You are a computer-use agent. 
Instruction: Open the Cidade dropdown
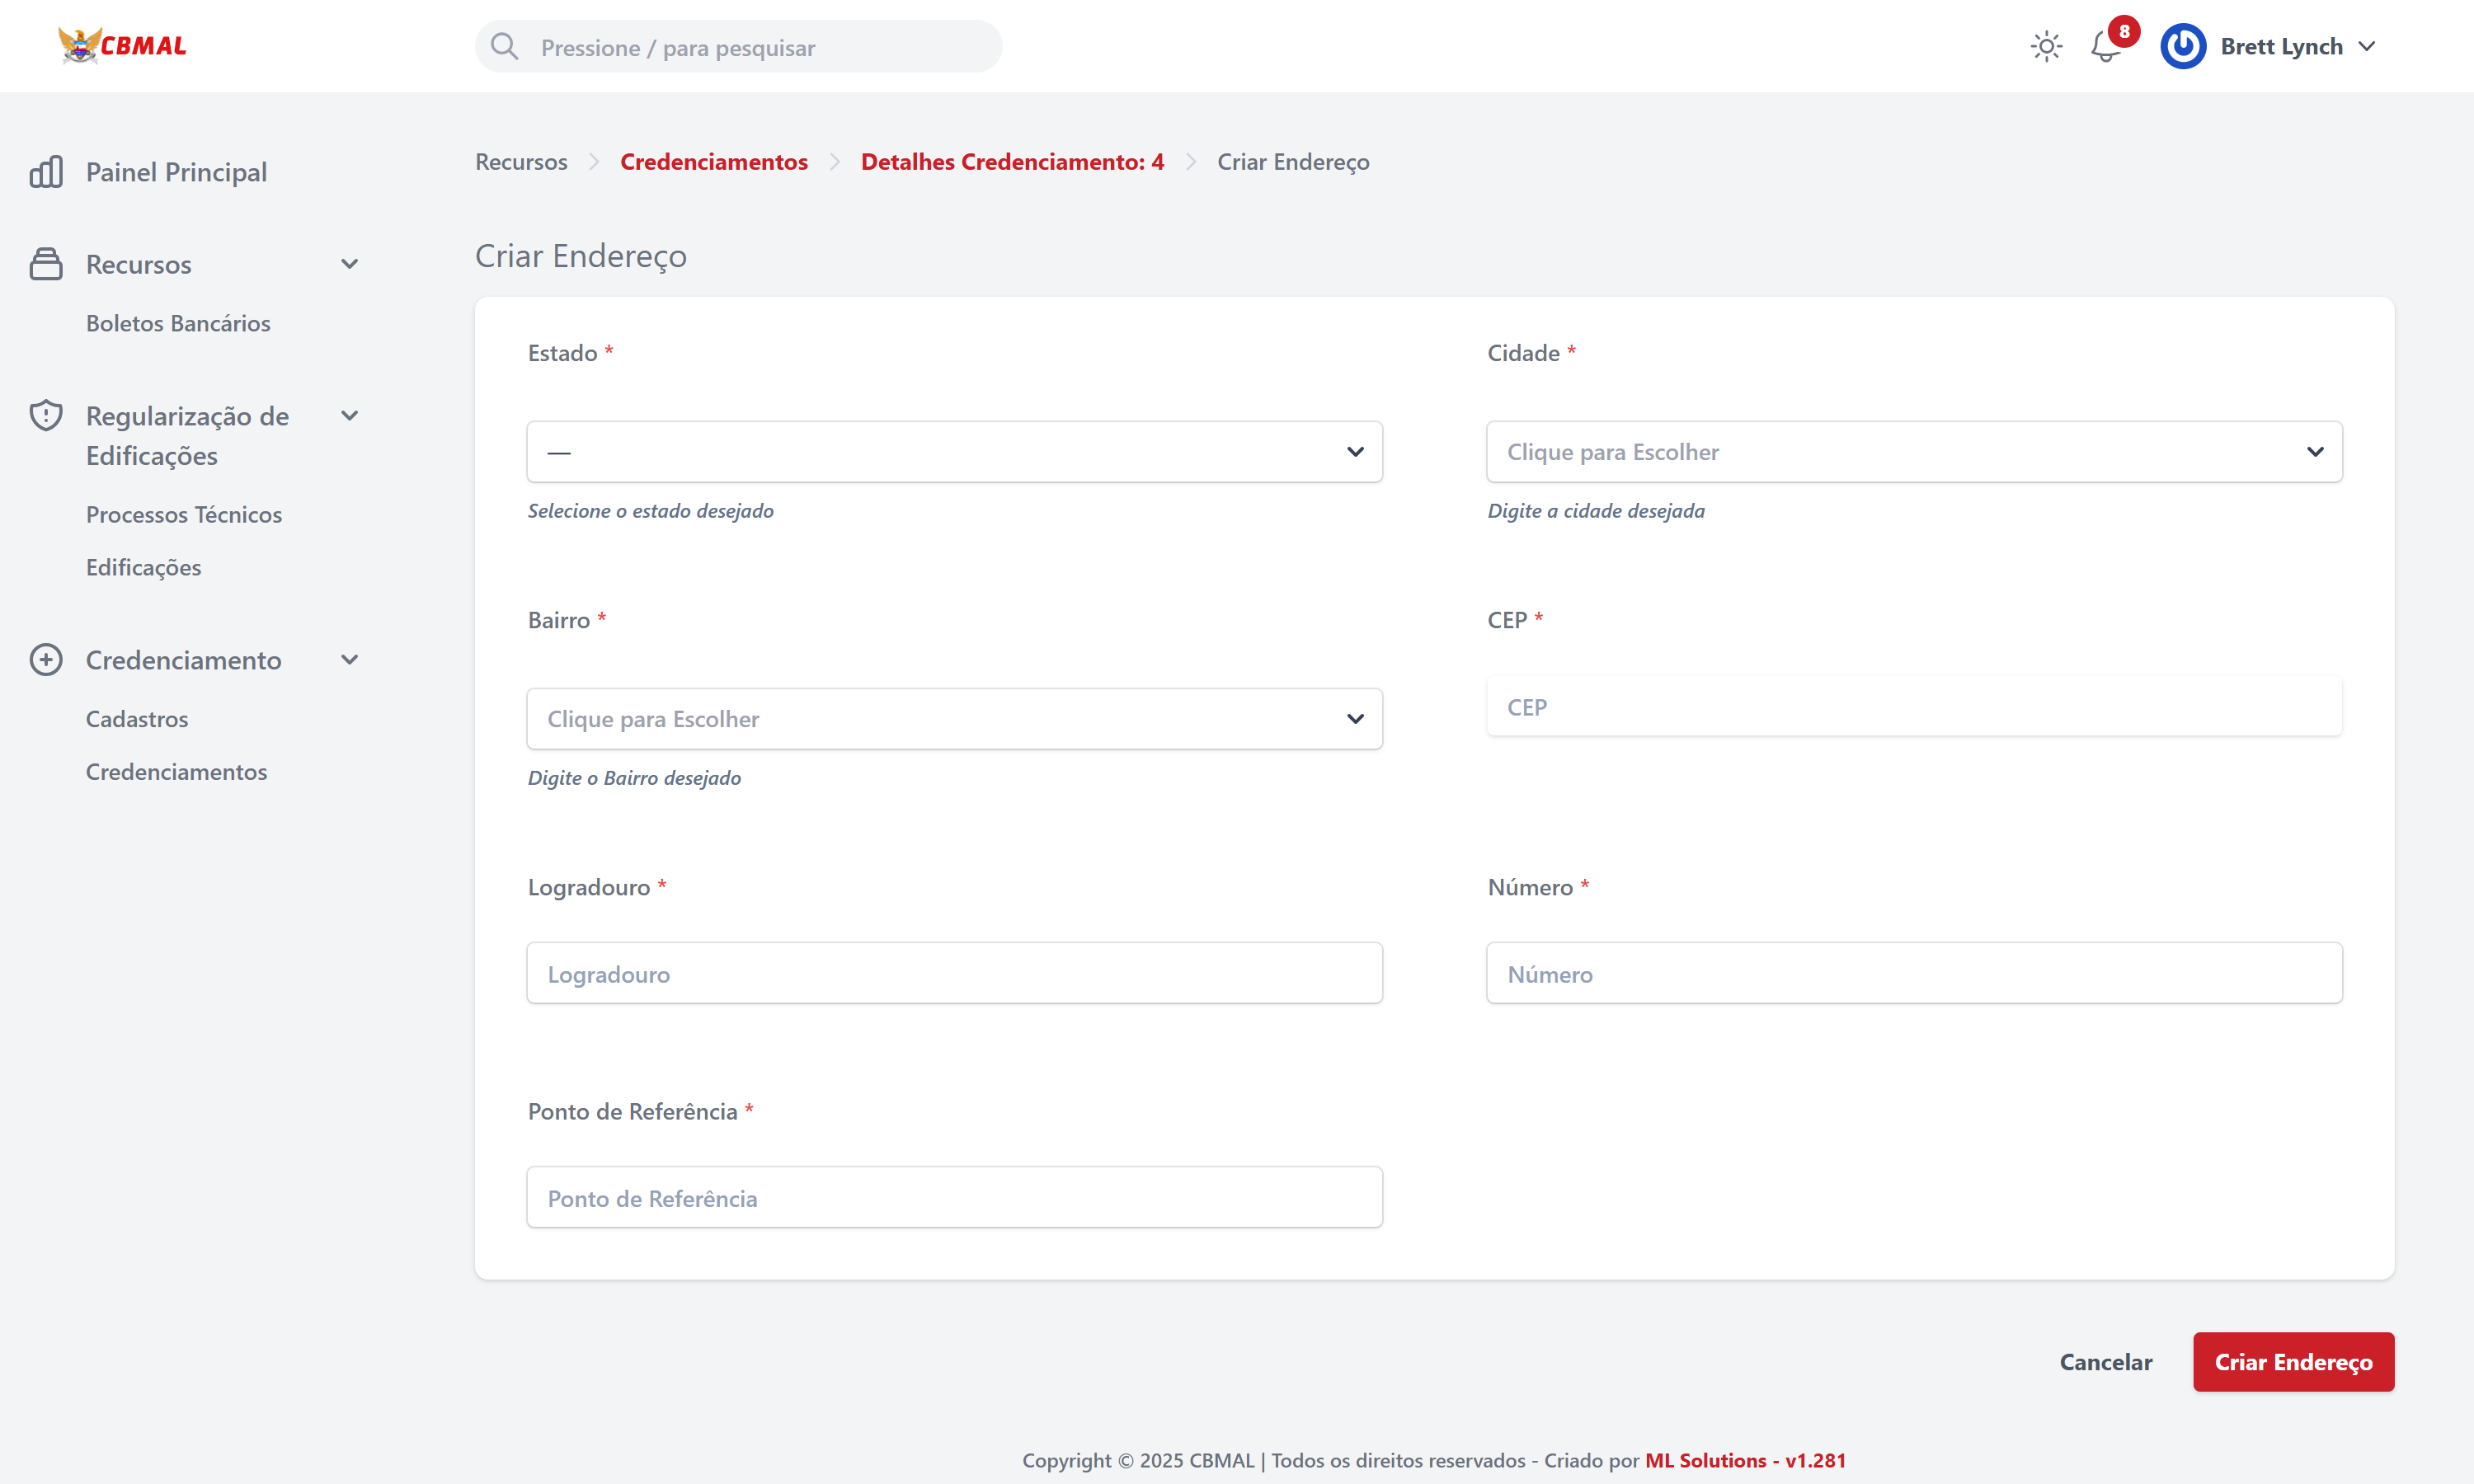tap(1913, 452)
